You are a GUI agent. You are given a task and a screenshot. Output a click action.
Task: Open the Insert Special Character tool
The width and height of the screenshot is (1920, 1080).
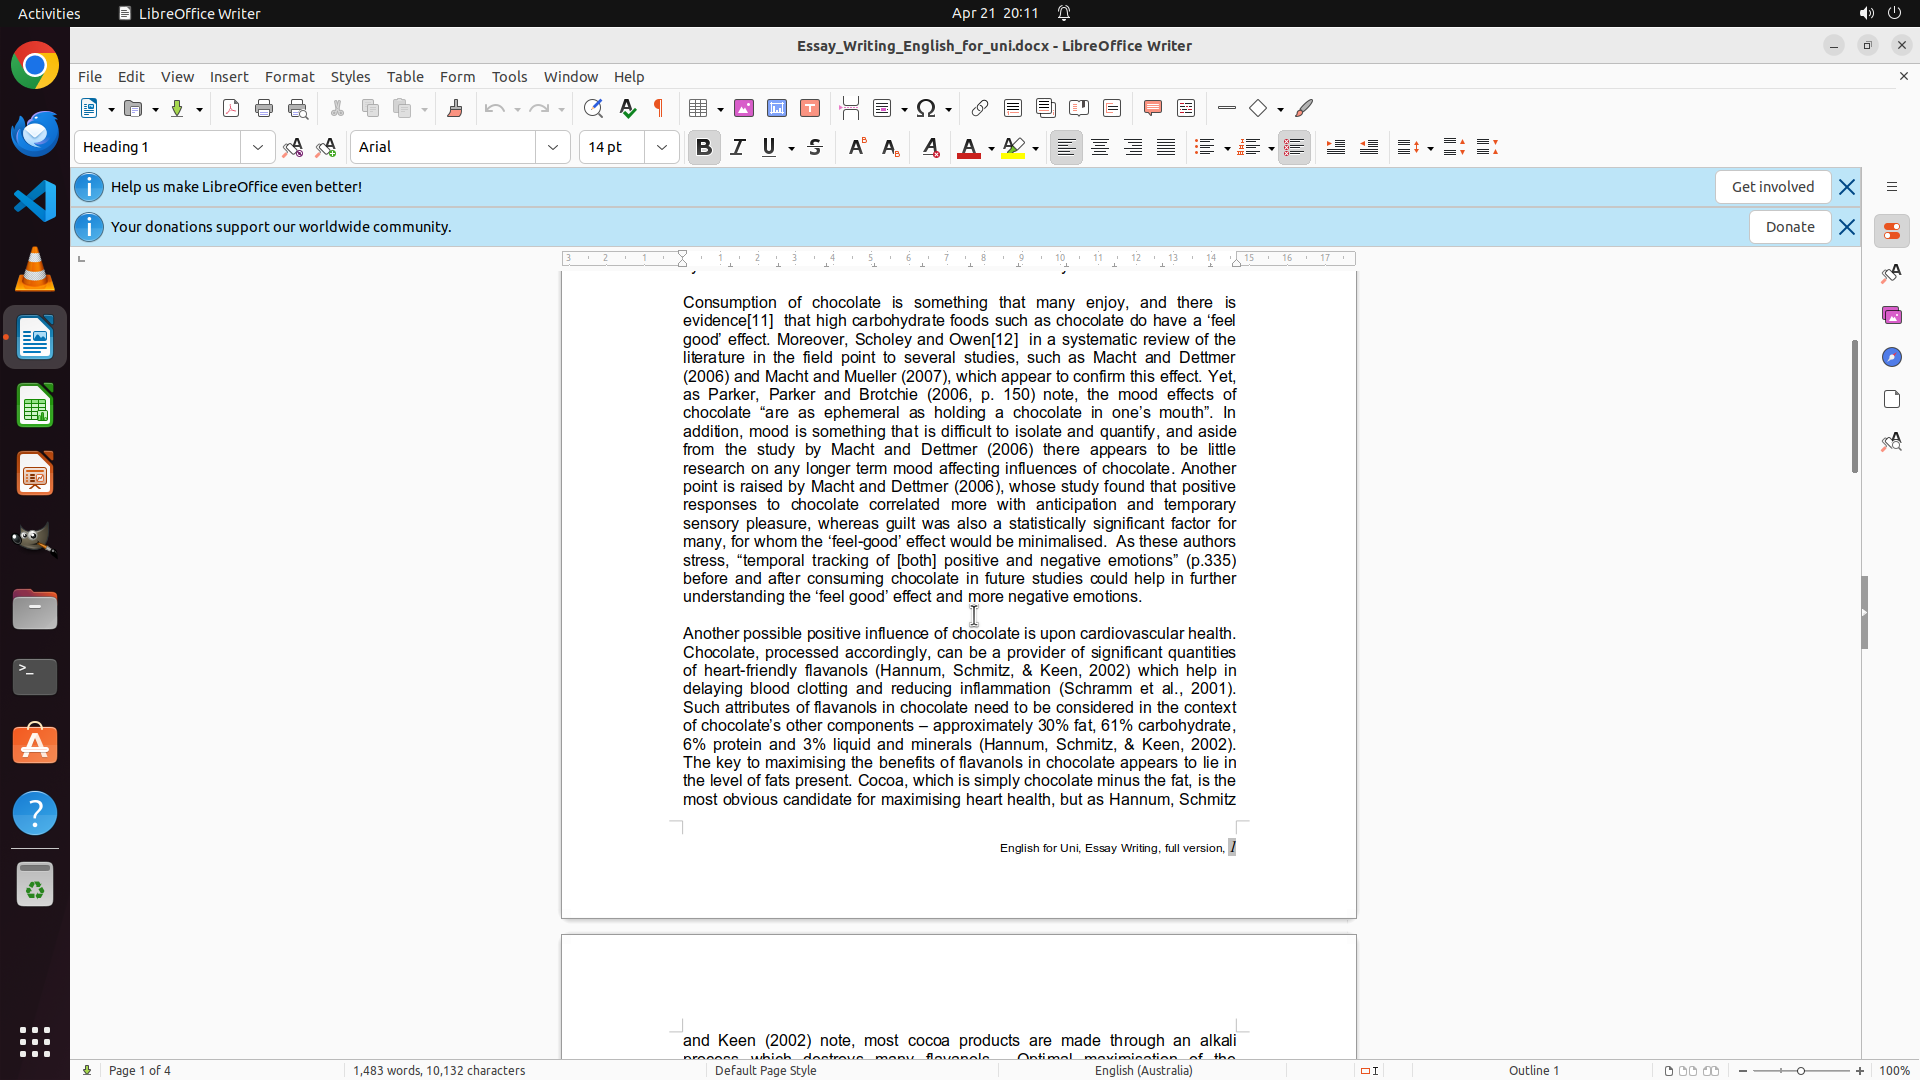click(x=926, y=108)
